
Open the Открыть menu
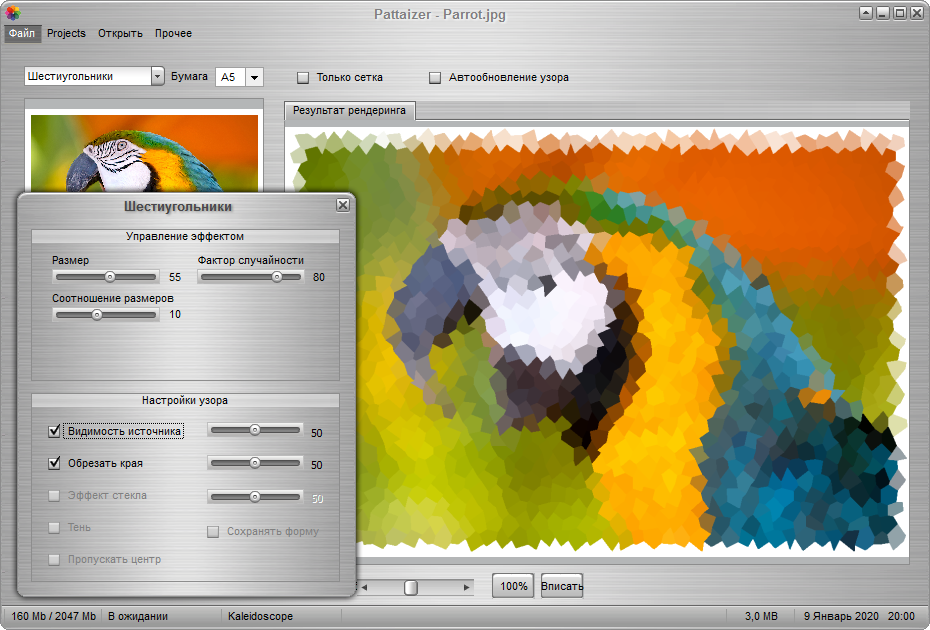(120, 33)
